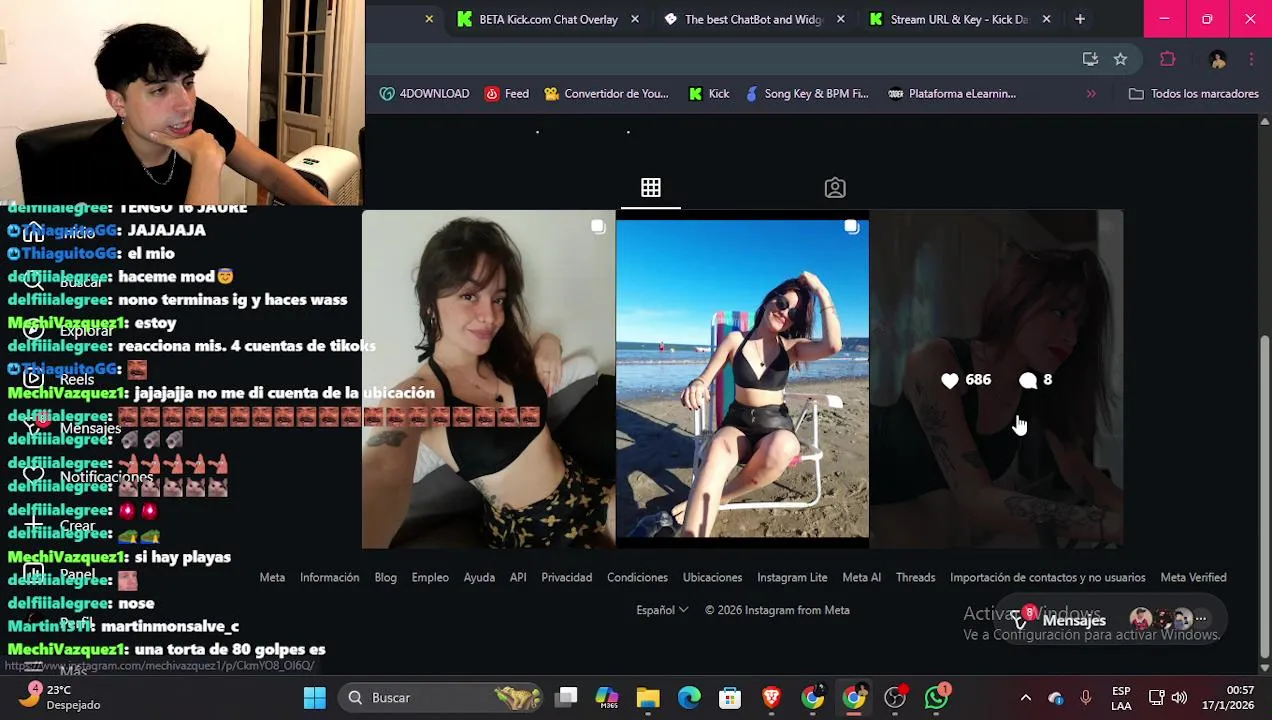Close the BETA Kick.com Chat Overlay tab
Screen dimensions: 1272x720
(x=635, y=19)
